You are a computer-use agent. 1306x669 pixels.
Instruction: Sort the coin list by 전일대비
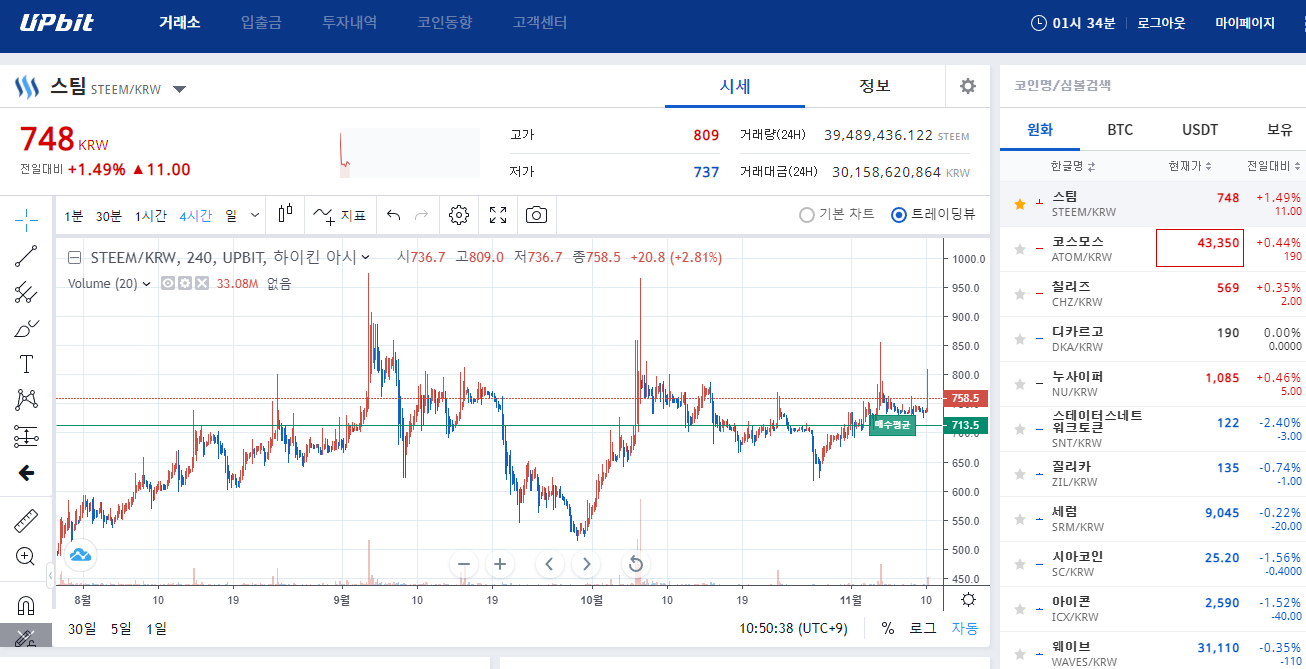point(1274,166)
